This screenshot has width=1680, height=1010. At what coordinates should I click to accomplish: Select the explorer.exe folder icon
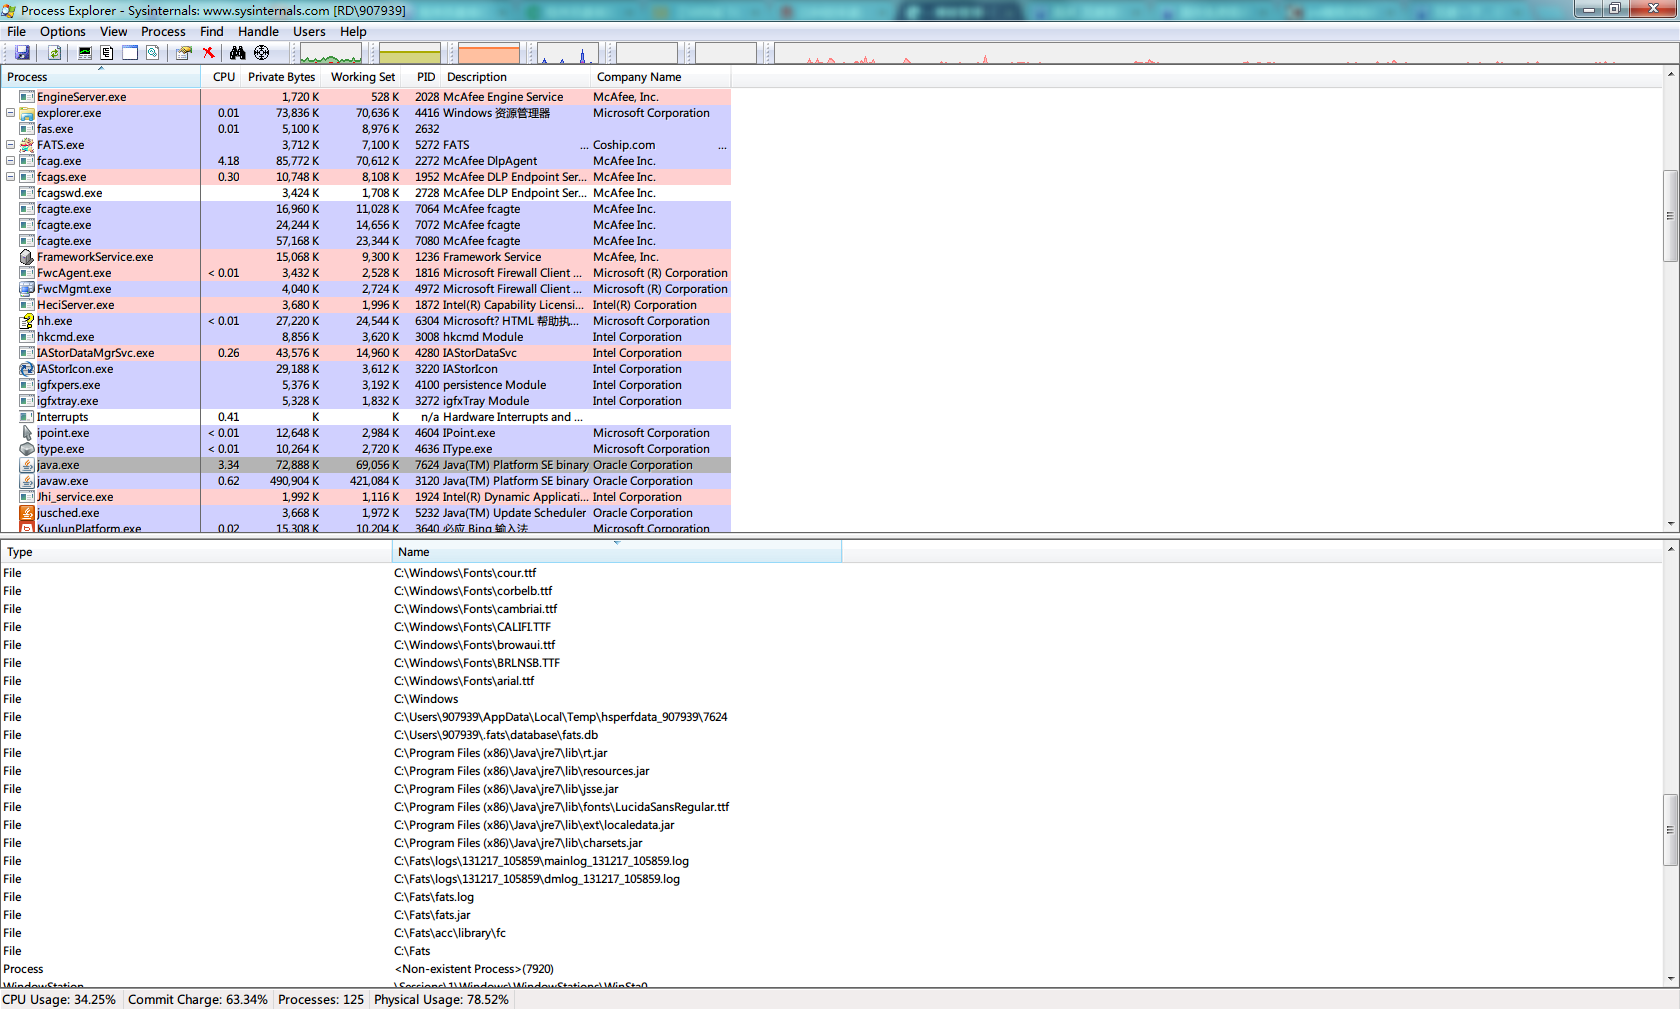tap(27, 113)
